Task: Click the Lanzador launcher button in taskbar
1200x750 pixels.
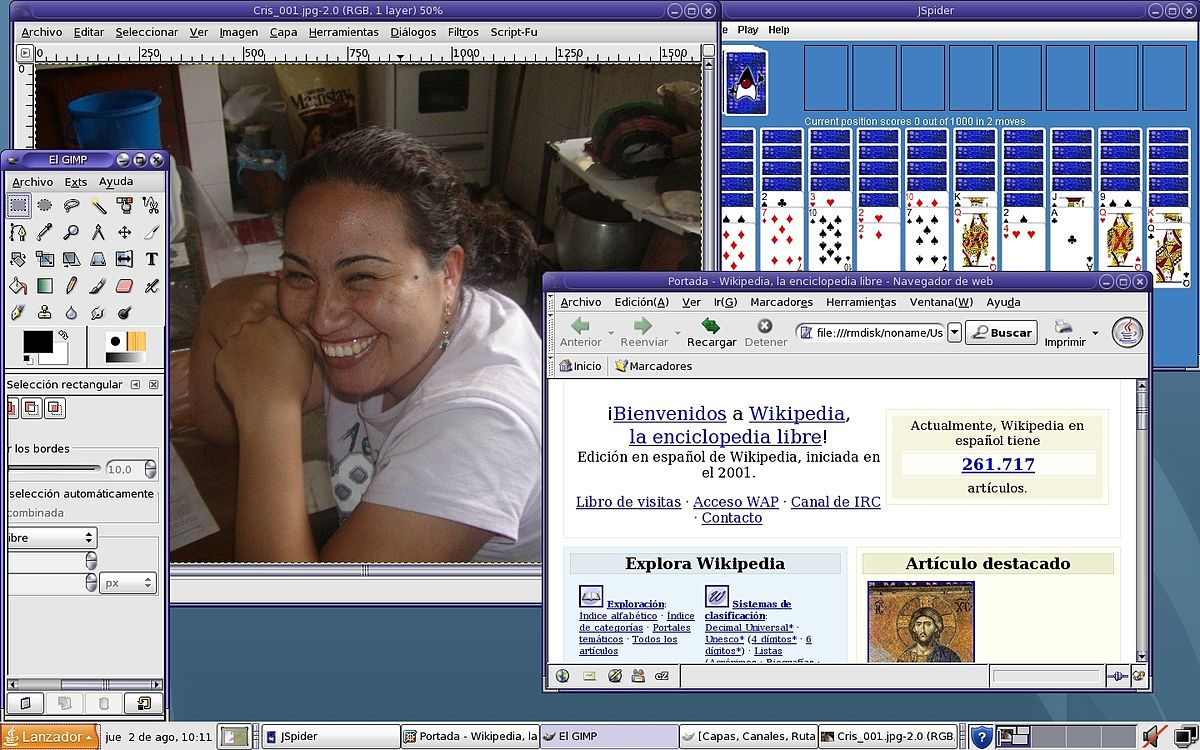Action: (x=50, y=737)
